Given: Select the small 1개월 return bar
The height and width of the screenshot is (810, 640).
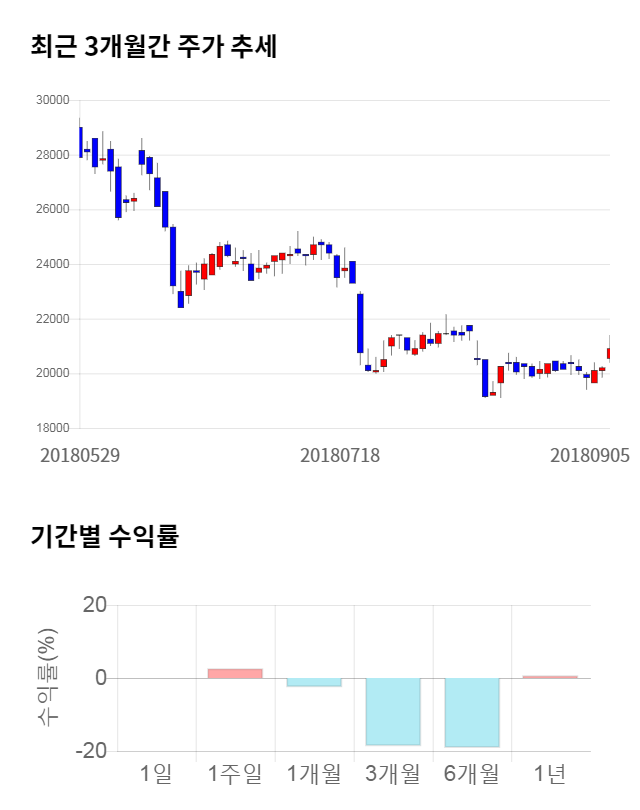Looking at the screenshot, I should [x=314, y=682].
